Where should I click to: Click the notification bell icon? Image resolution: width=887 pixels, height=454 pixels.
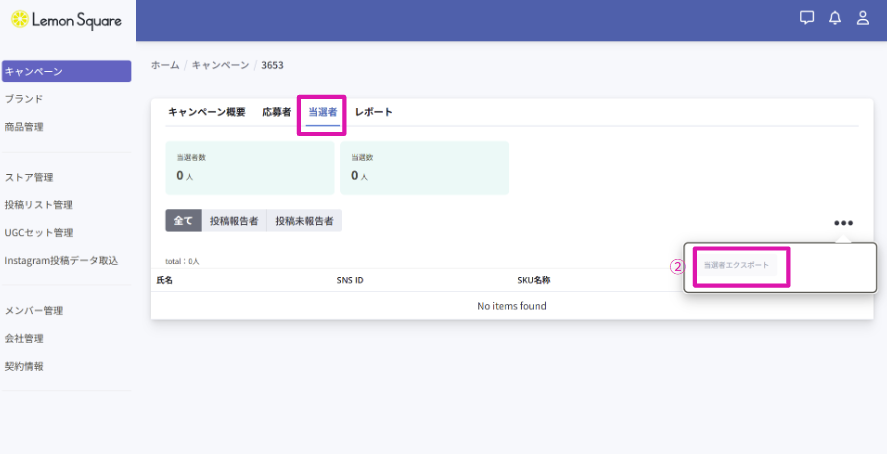click(x=835, y=18)
